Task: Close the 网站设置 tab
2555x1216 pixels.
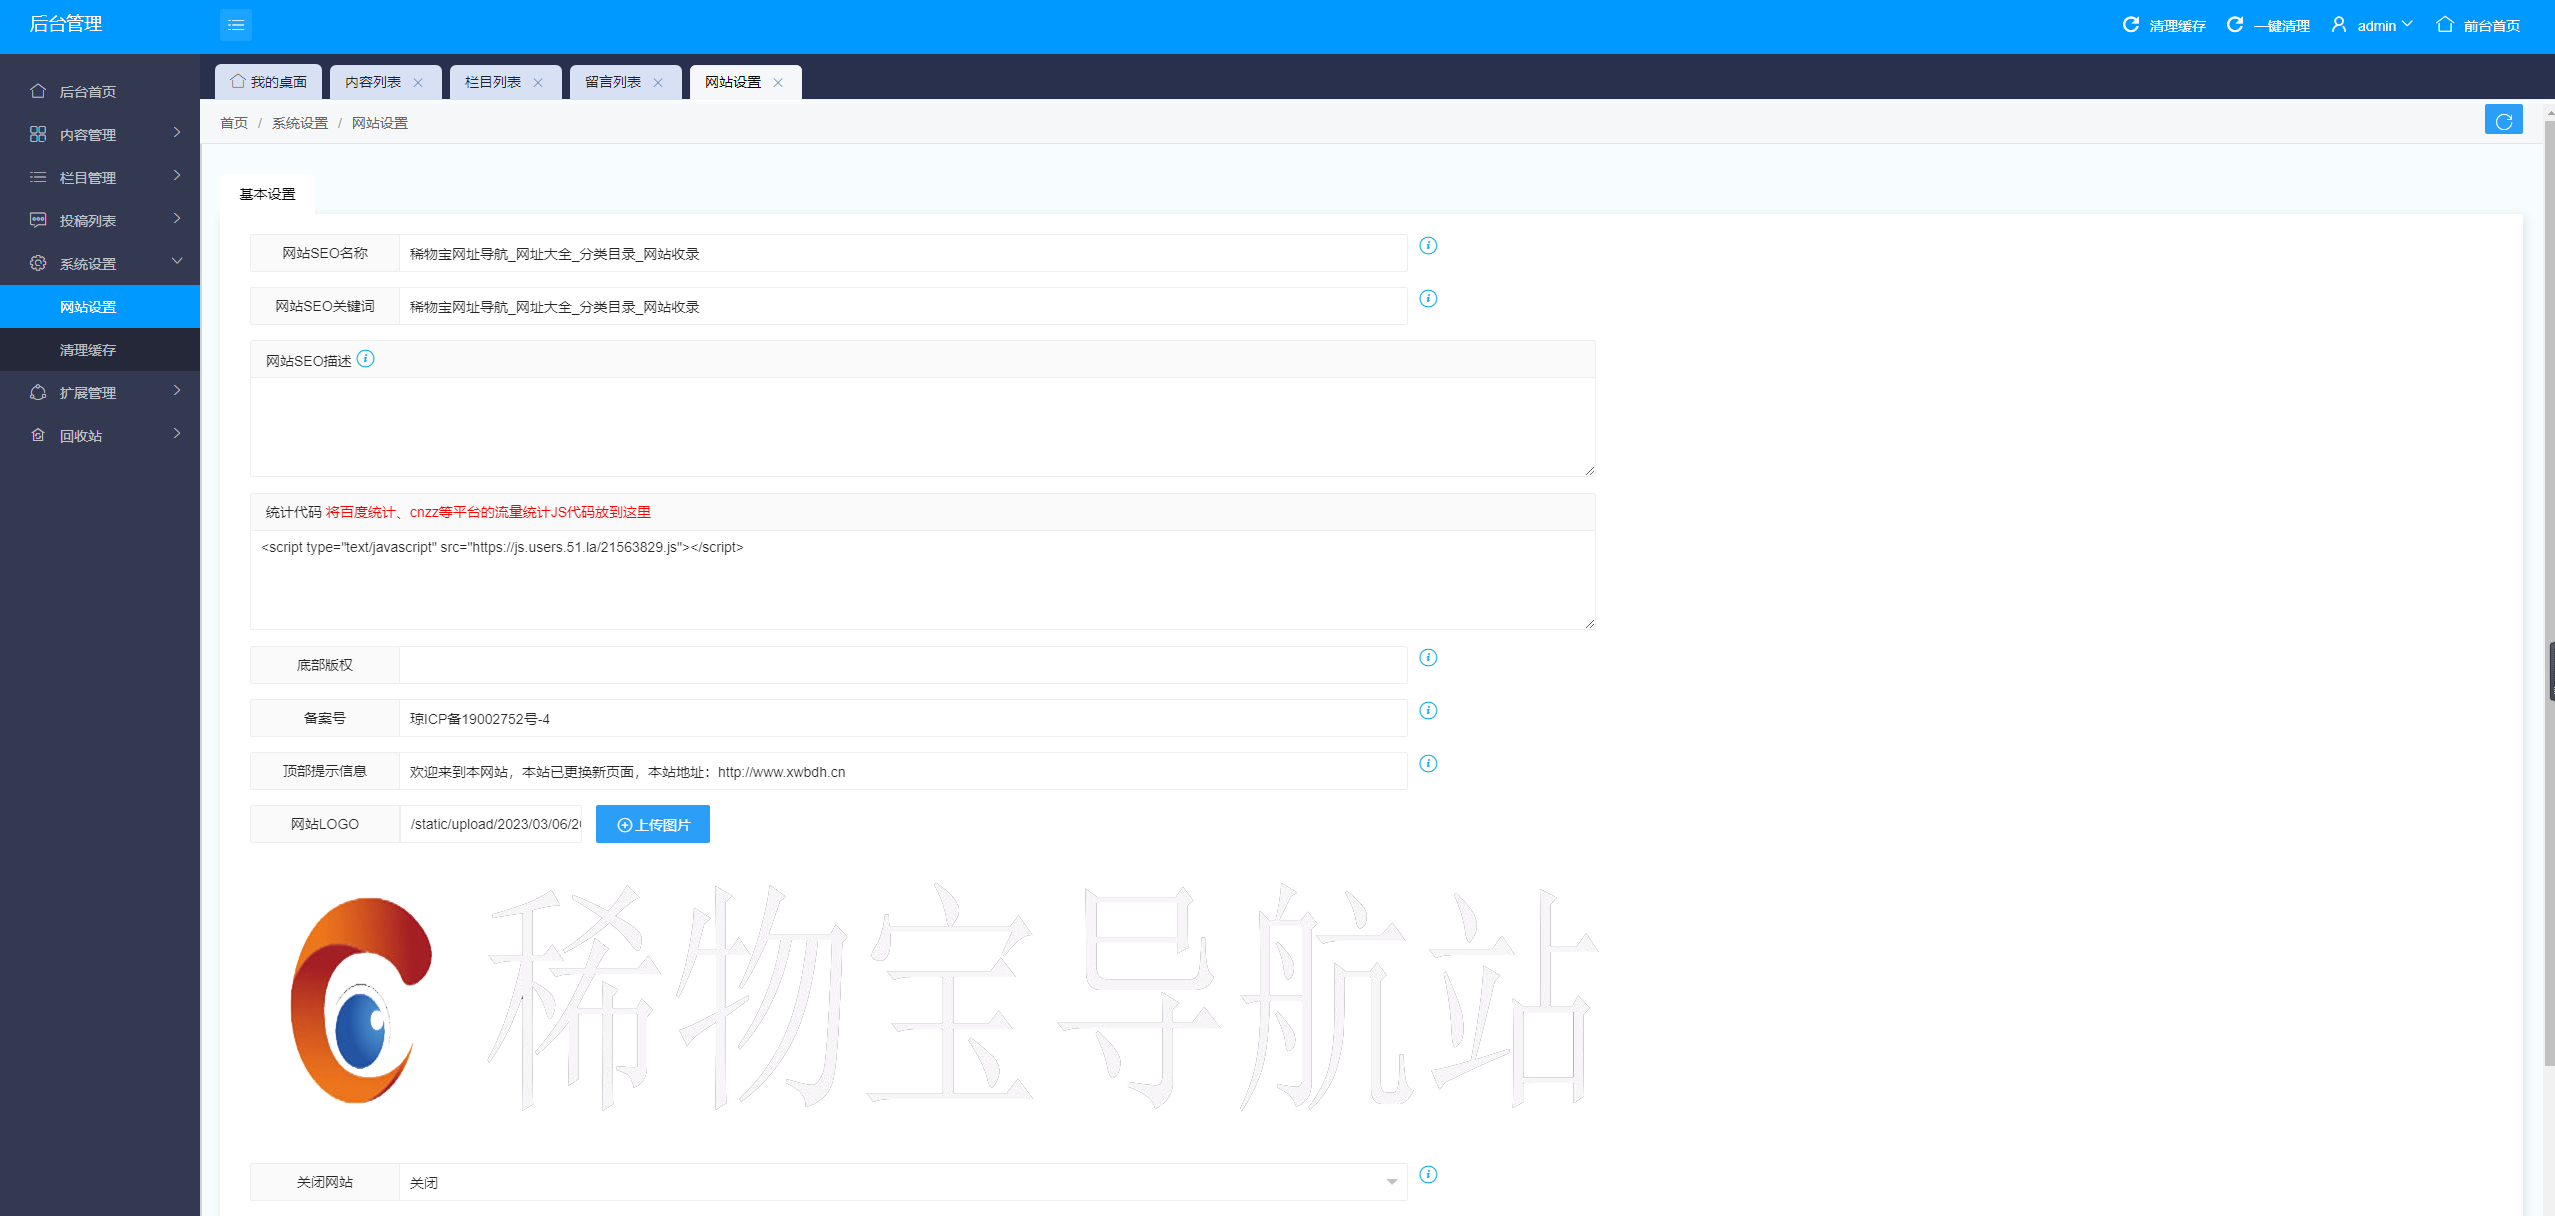Action: tap(778, 83)
